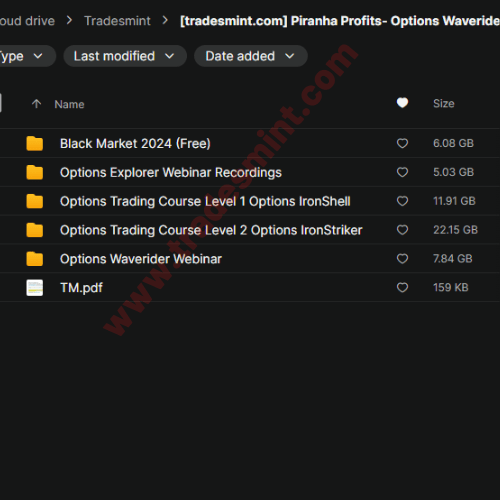The height and width of the screenshot is (500, 500).
Task: Sort by the favourites heart column header
Action: [402, 103]
